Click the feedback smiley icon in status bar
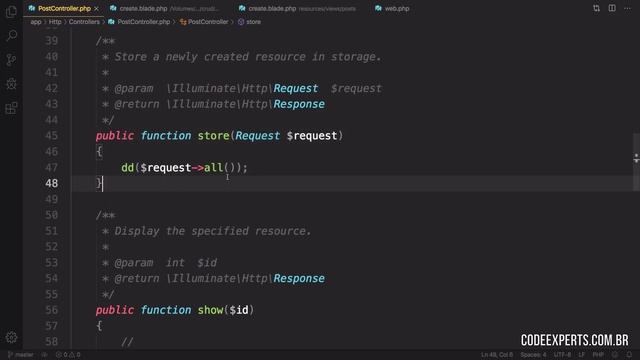 [615, 355]
